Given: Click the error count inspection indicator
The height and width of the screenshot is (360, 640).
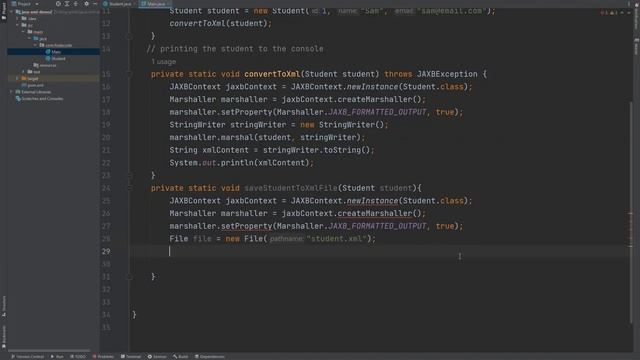Looking at the screenshot, I should coord(603,12).
